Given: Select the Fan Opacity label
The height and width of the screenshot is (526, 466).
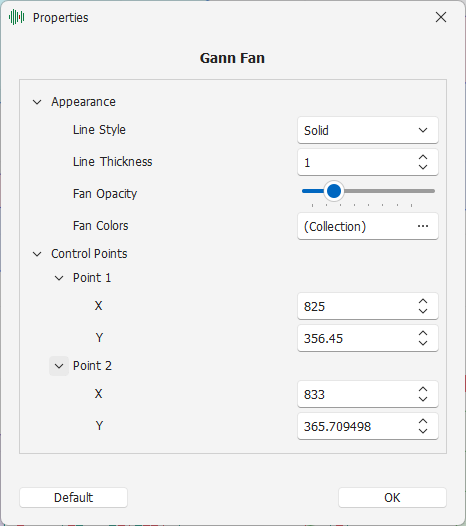Looking at the screenshot, I should [105, 194].
